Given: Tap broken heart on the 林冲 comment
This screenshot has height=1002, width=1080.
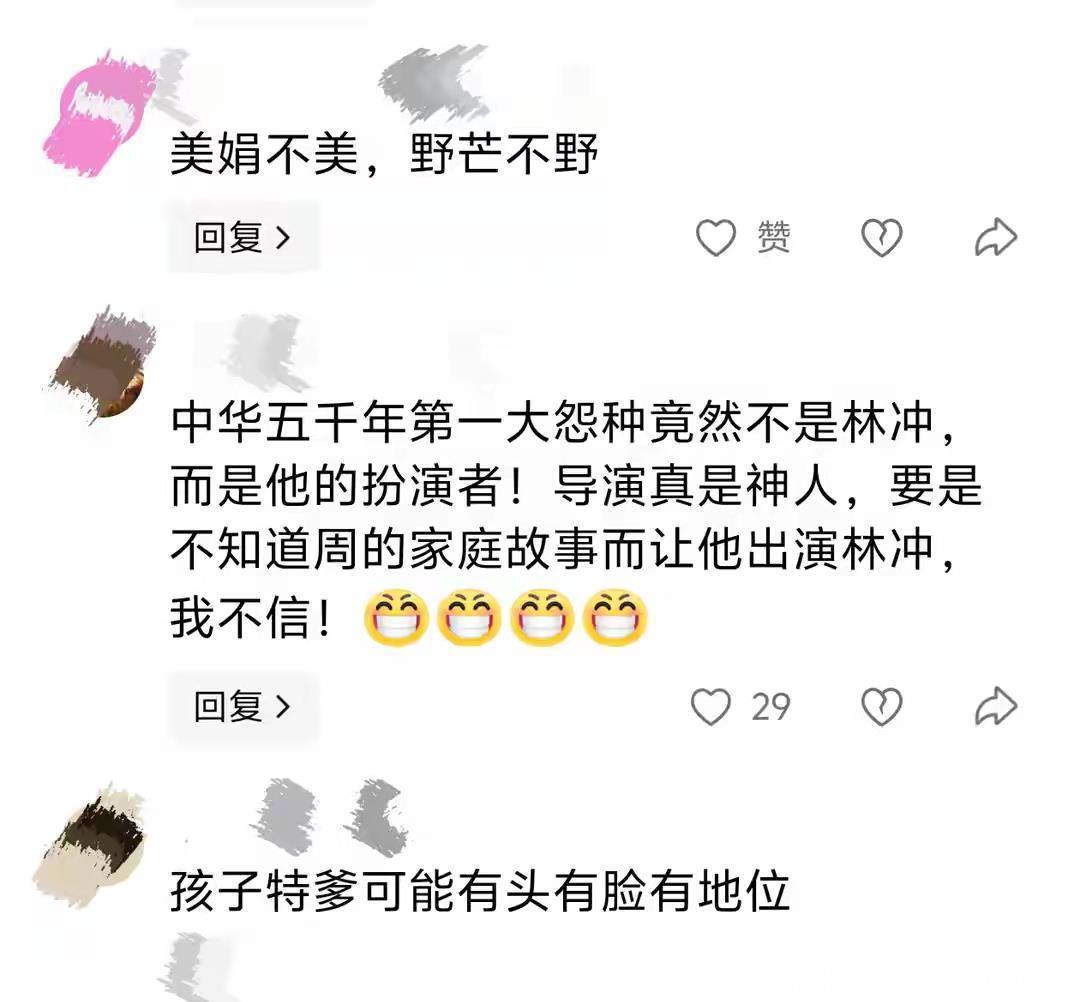Looking at the screenshot, I should pyautogui.click(x=882, y=707).
